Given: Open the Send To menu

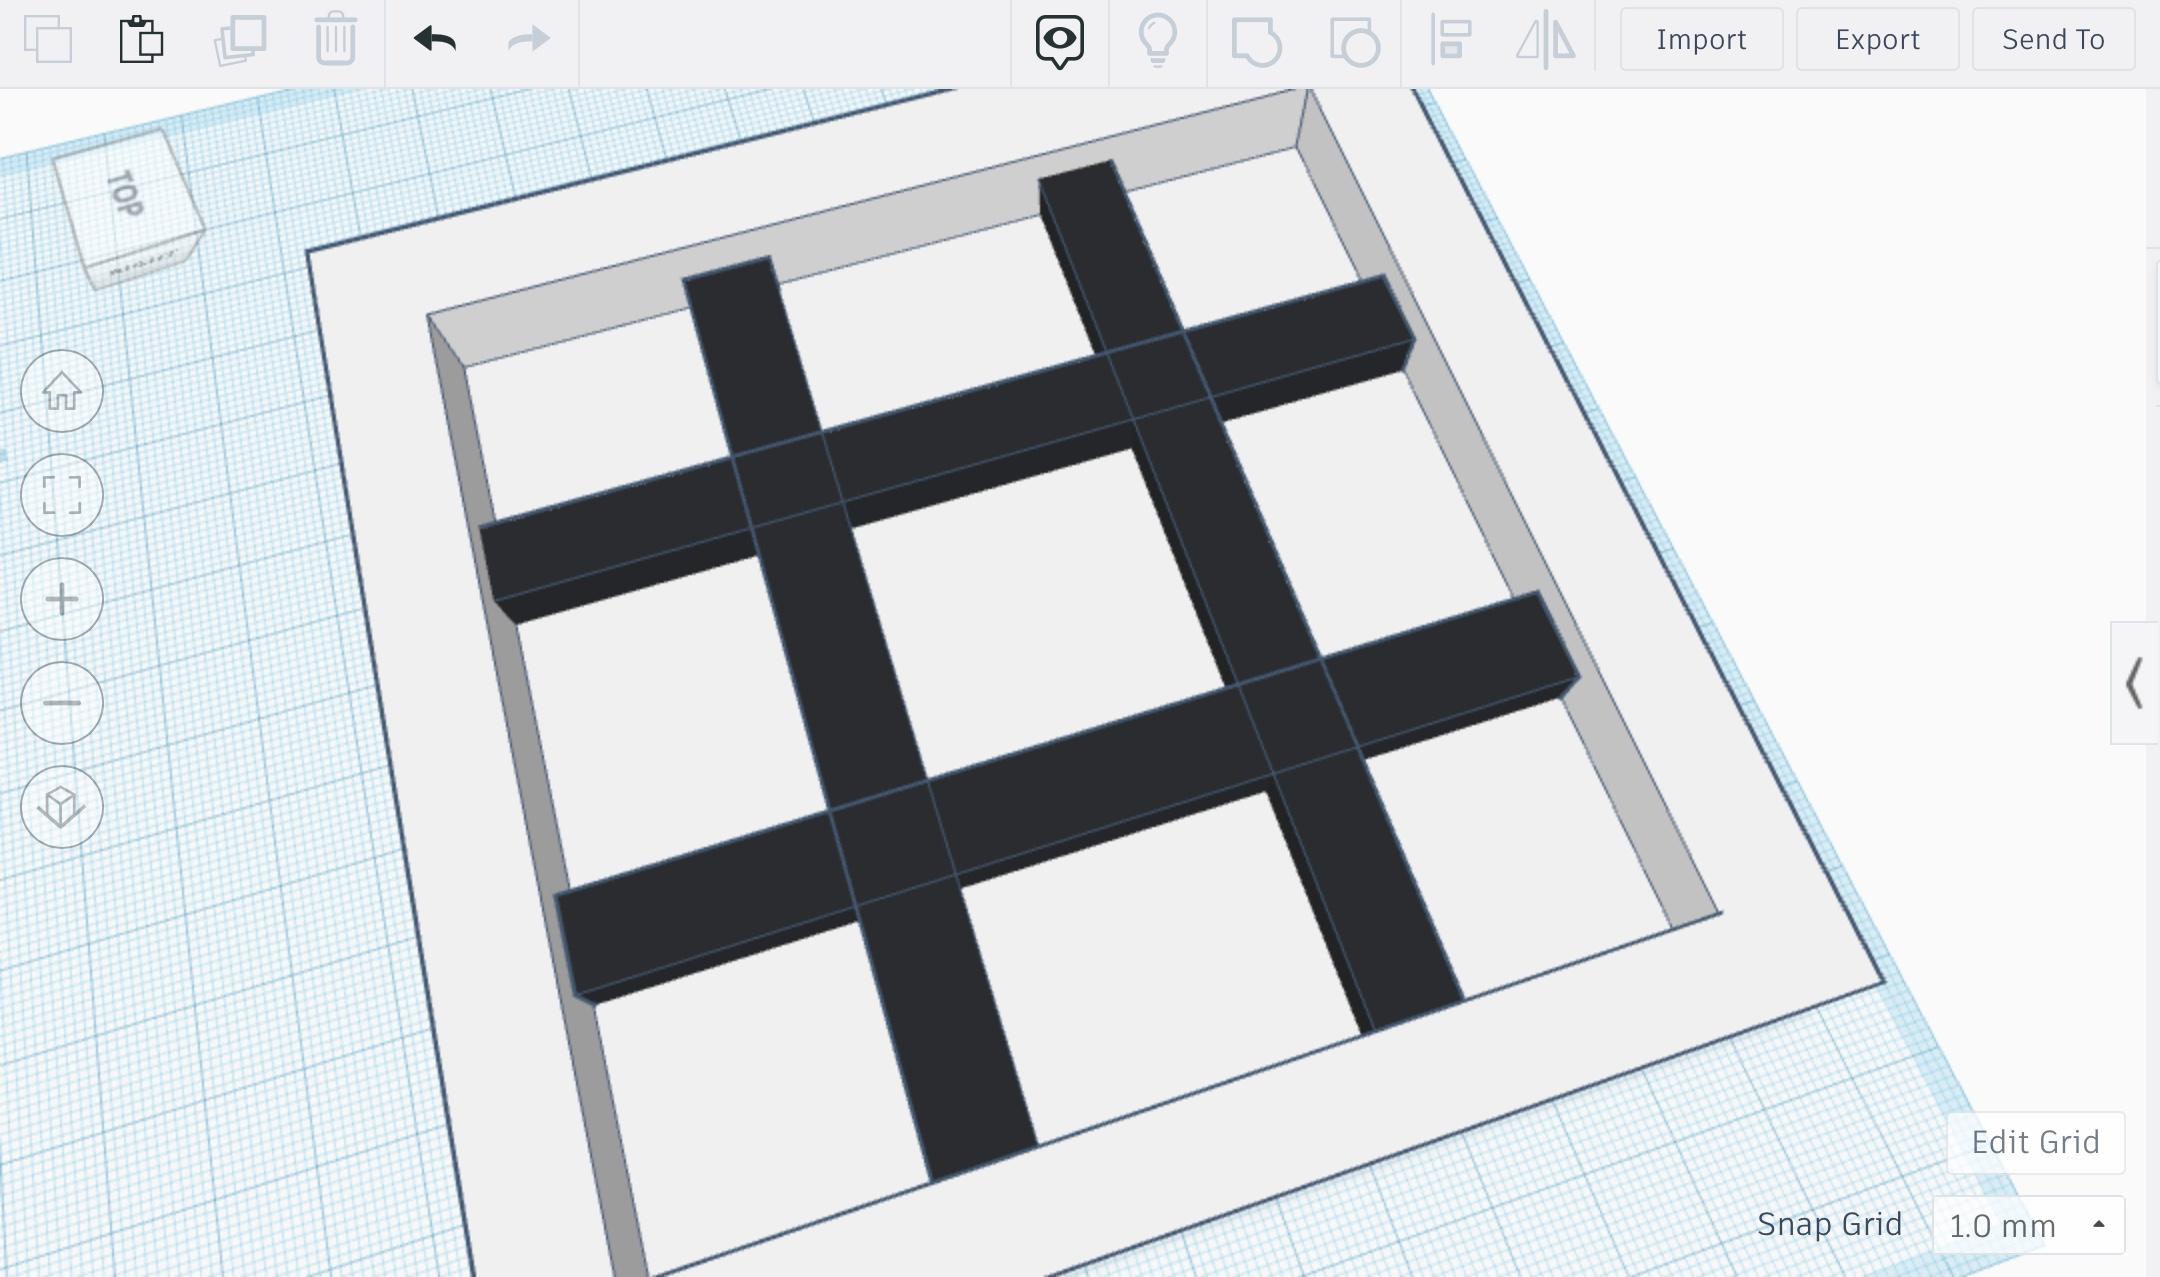Looking at the screenshot, I should [2053, 40].
